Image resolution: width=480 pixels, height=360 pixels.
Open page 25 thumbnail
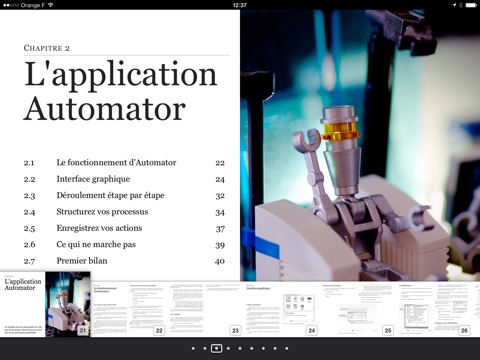(x=358, y=309)
